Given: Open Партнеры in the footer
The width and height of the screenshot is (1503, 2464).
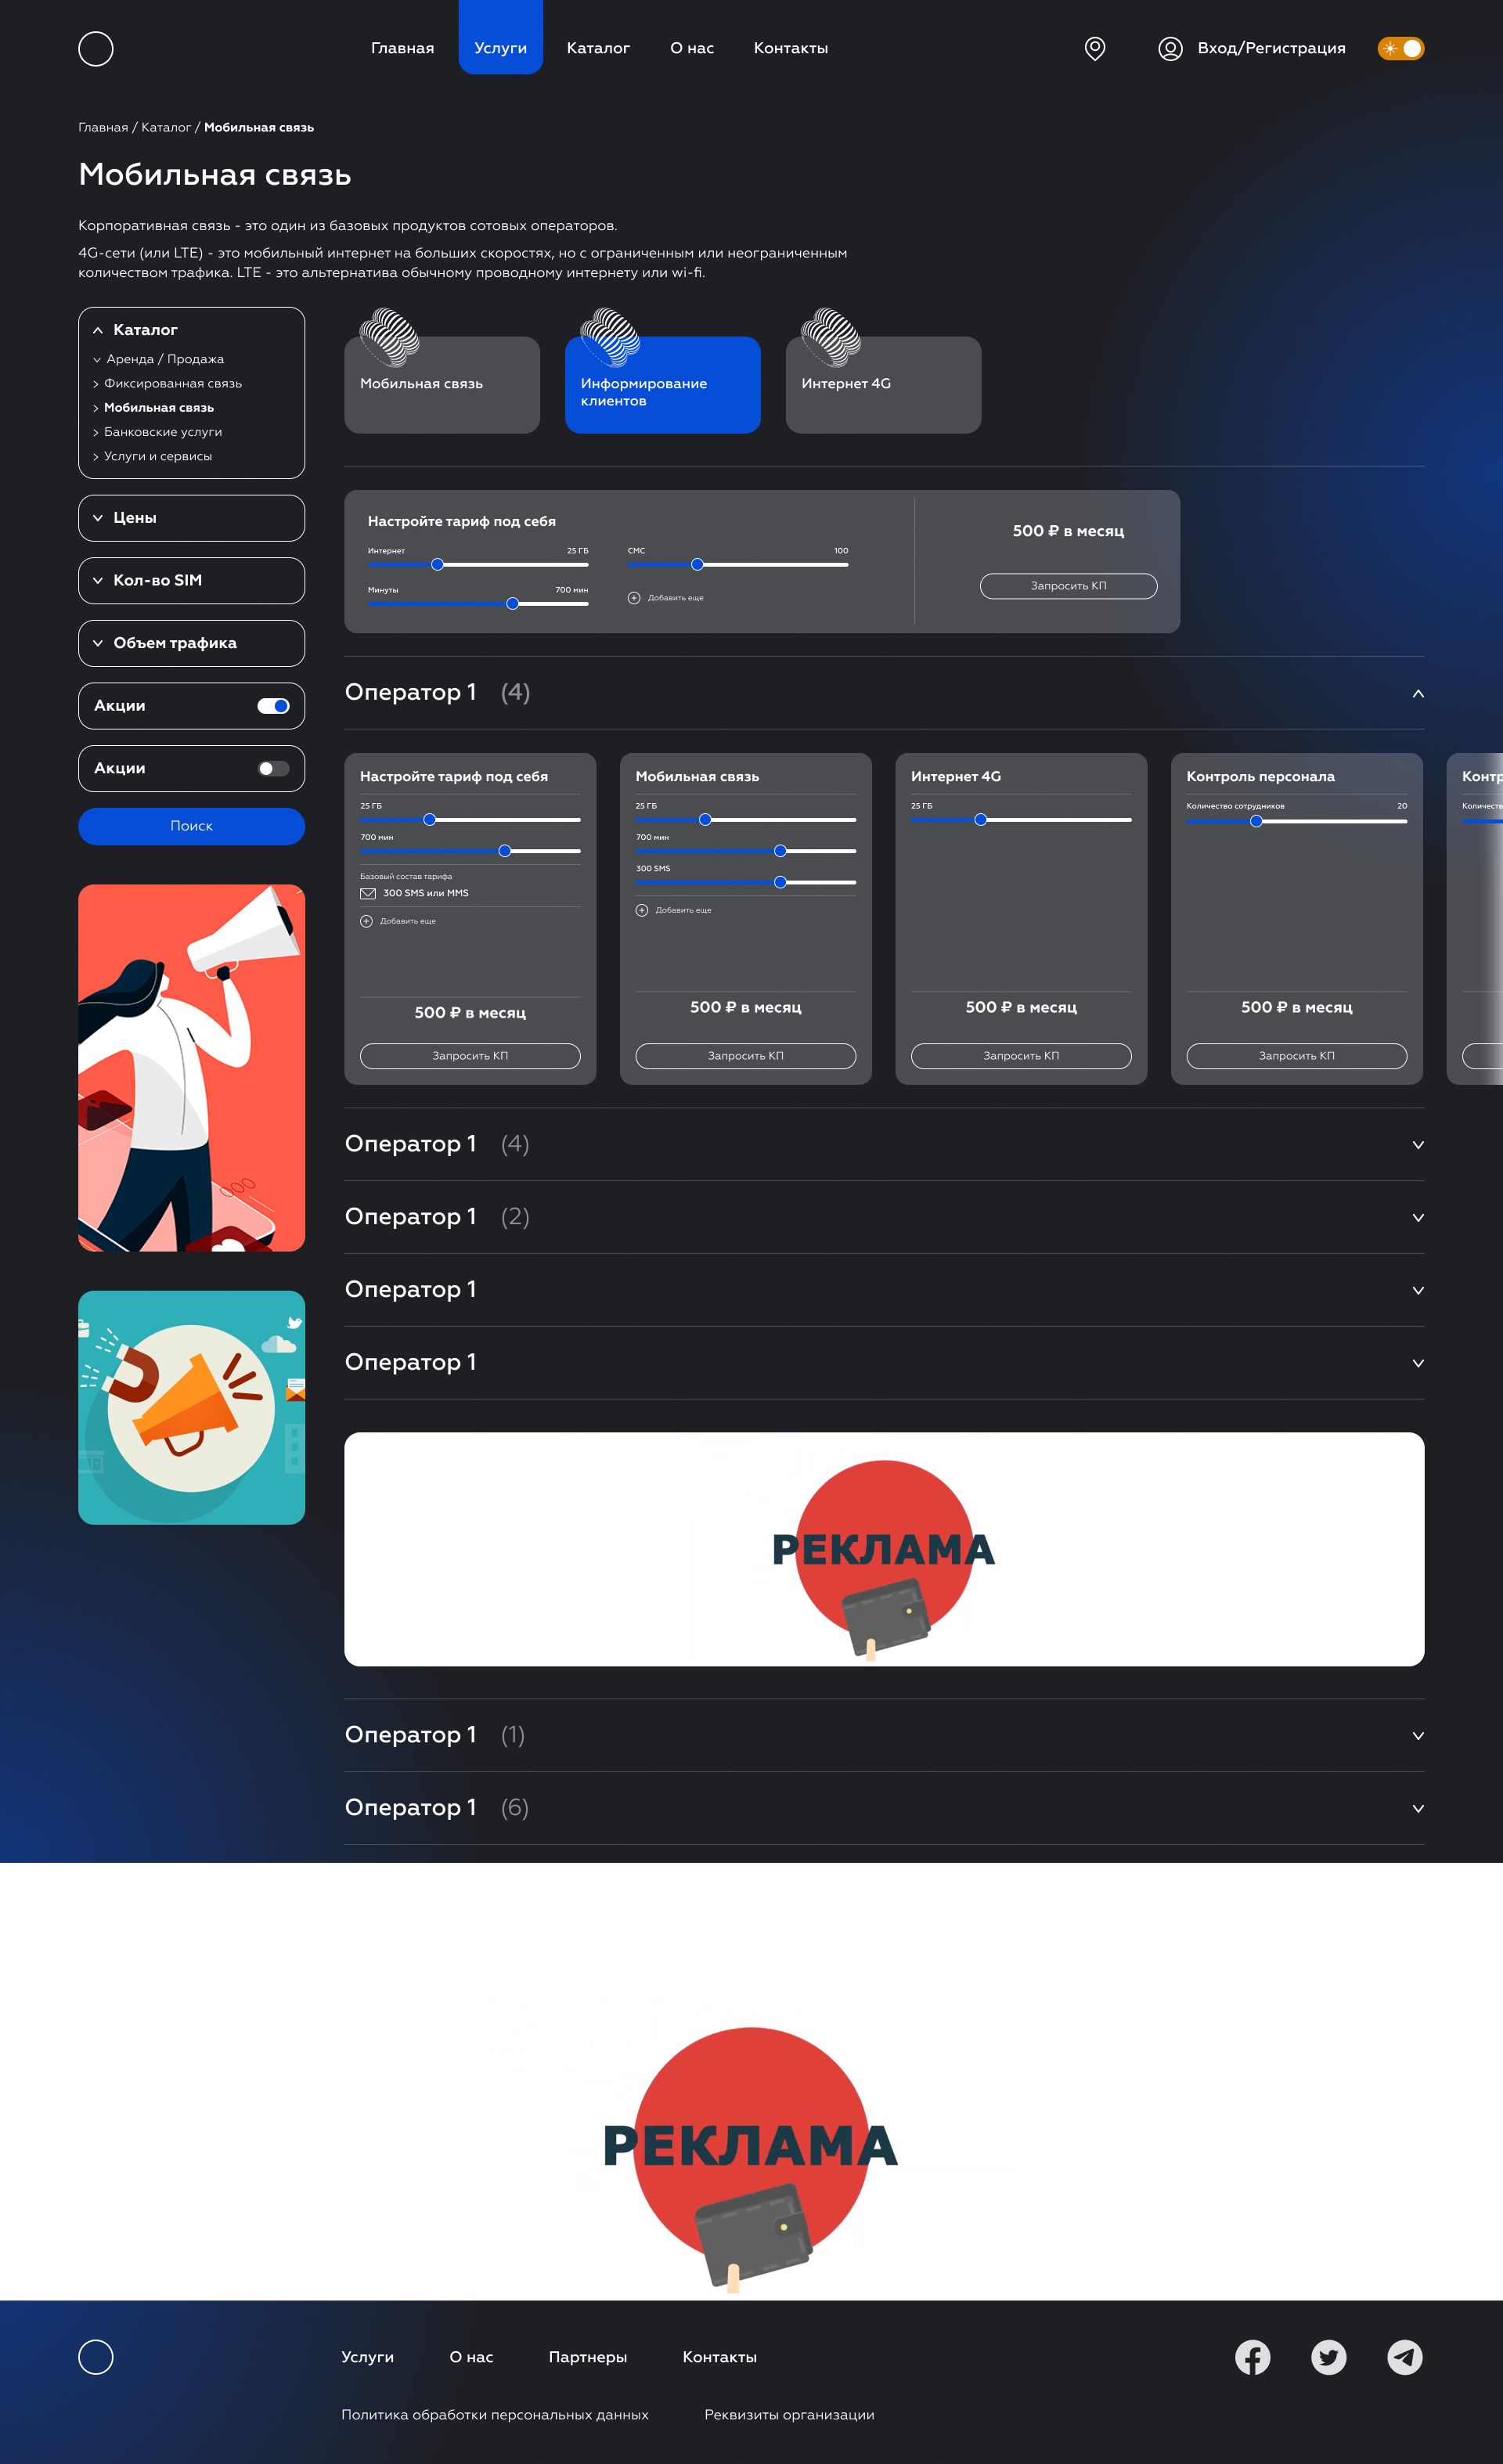Looking at the screenshot, I should click(588, 2357).
